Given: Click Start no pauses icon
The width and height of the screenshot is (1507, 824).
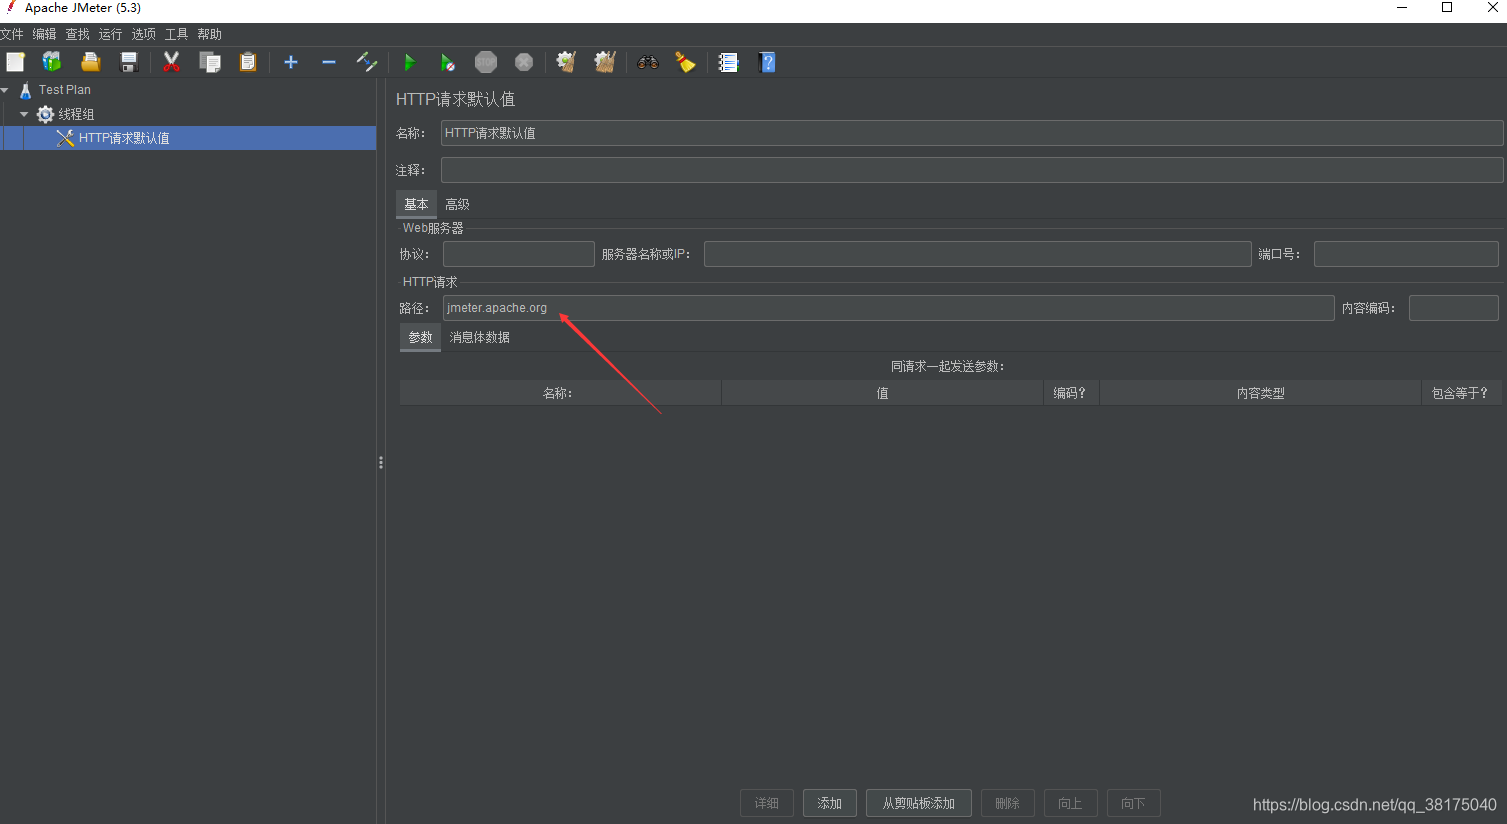Looking at the screenshot, I should pyautogui.click(x=448, y=62).
